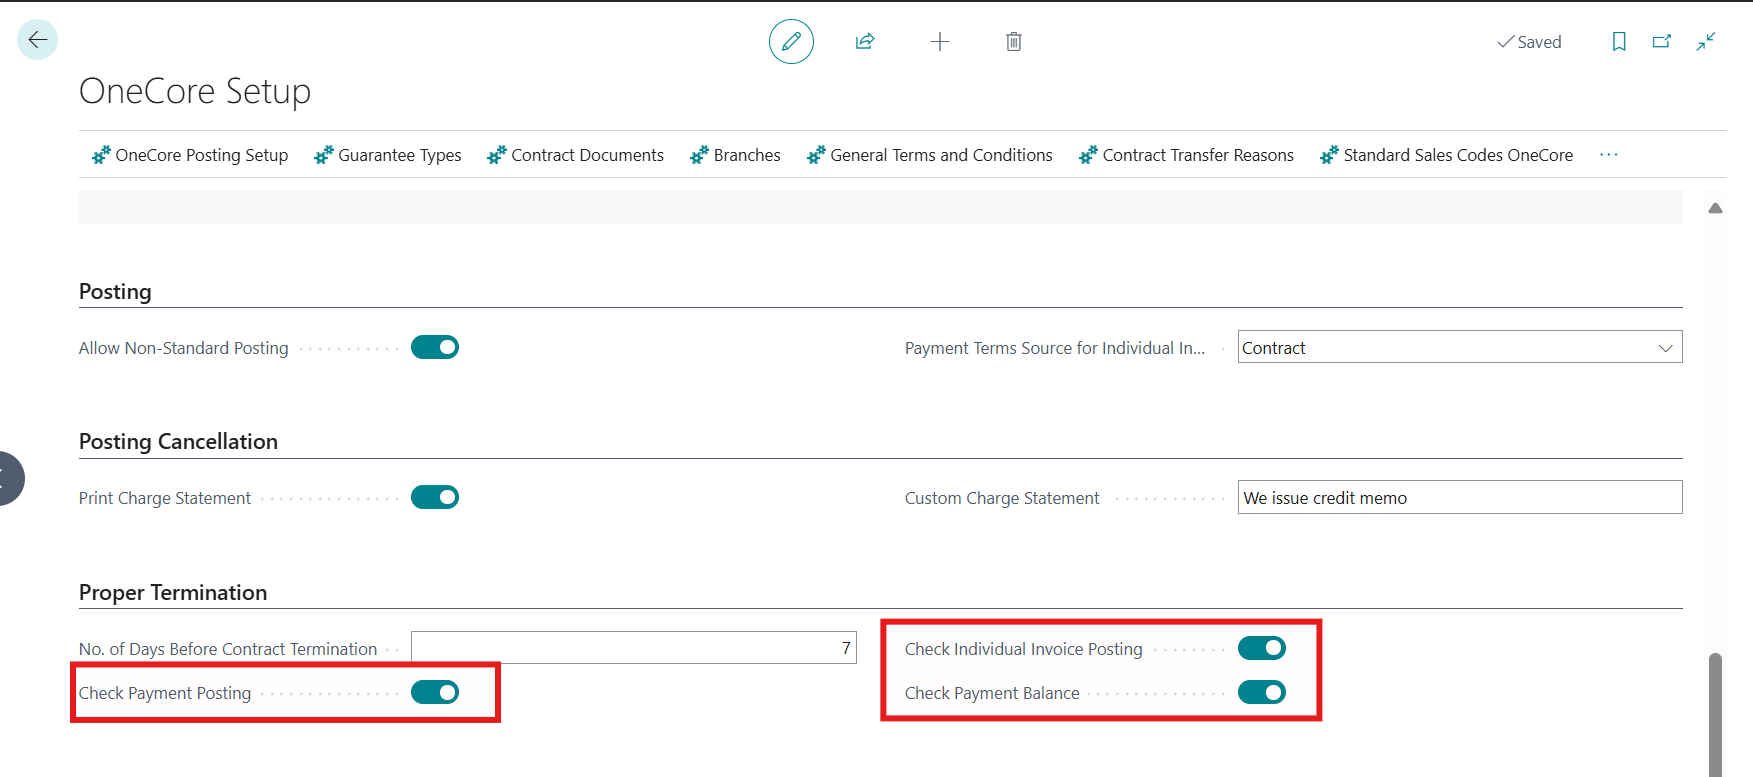Click the bookmark icon

tap(1618, 42)
